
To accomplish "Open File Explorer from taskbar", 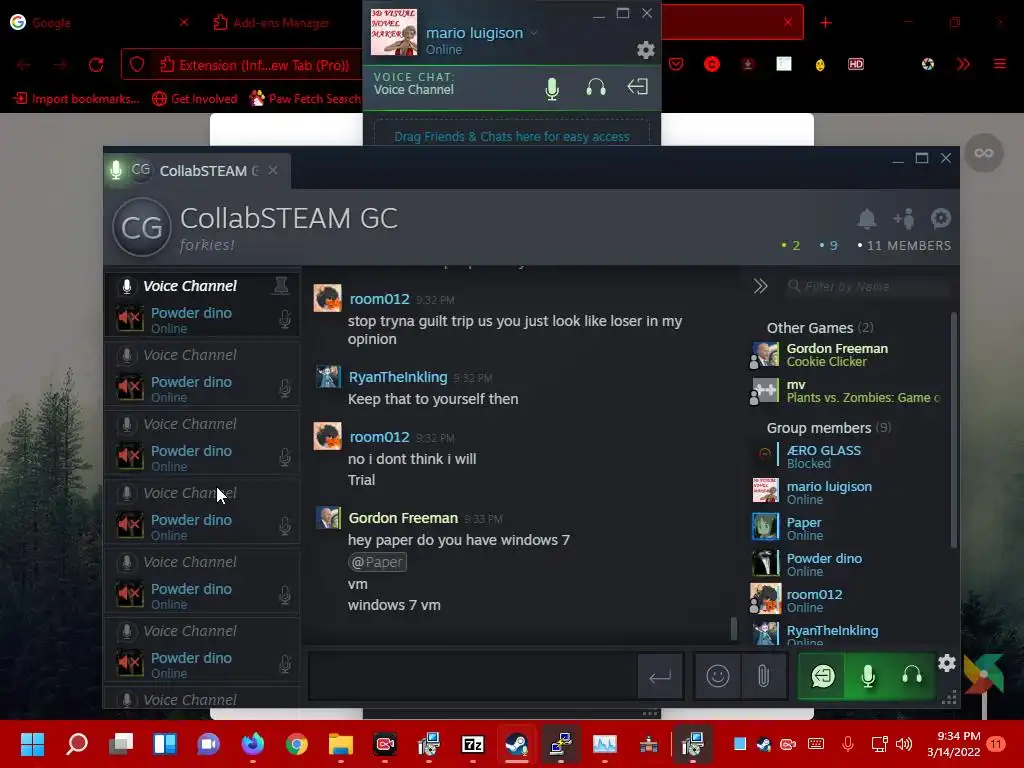I will pyautogui.click(x=340, y=744).
